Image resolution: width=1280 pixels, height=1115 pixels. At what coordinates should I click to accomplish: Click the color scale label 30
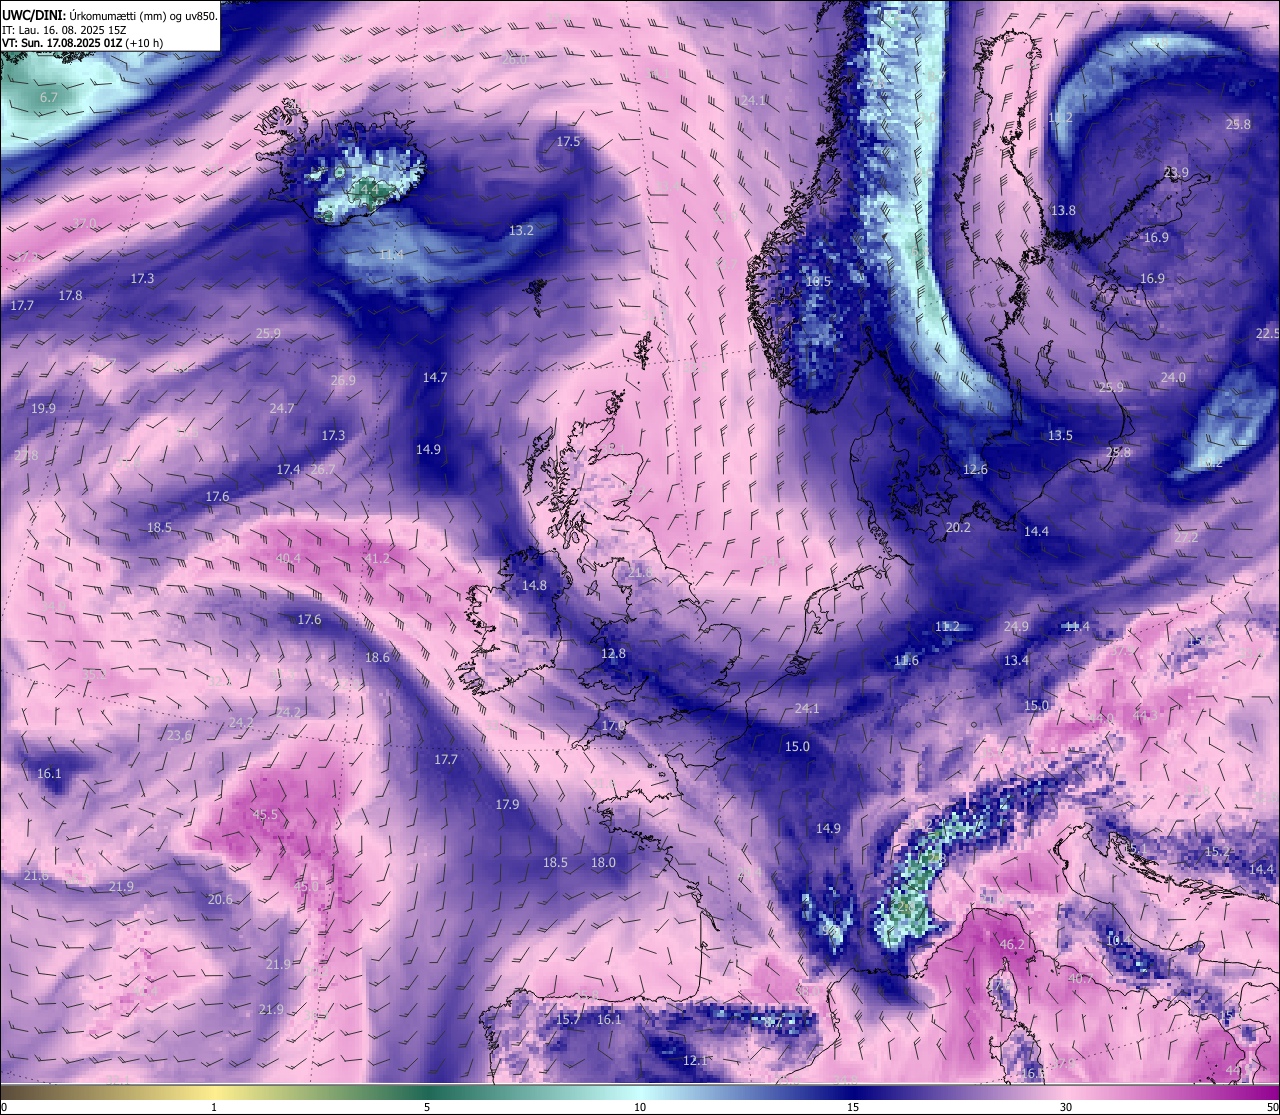pyautogui.click(x=1066, y=1107)
